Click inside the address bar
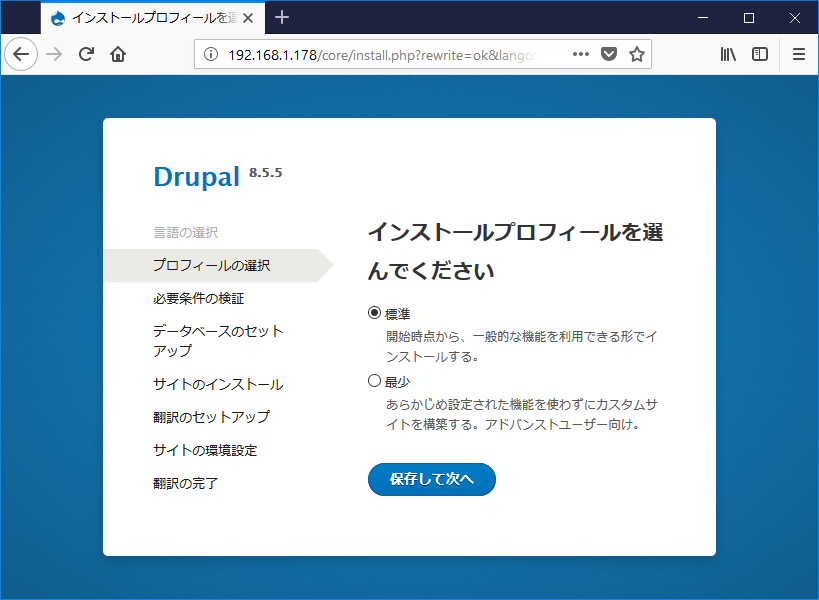The image size is (819, 600). 400,54
